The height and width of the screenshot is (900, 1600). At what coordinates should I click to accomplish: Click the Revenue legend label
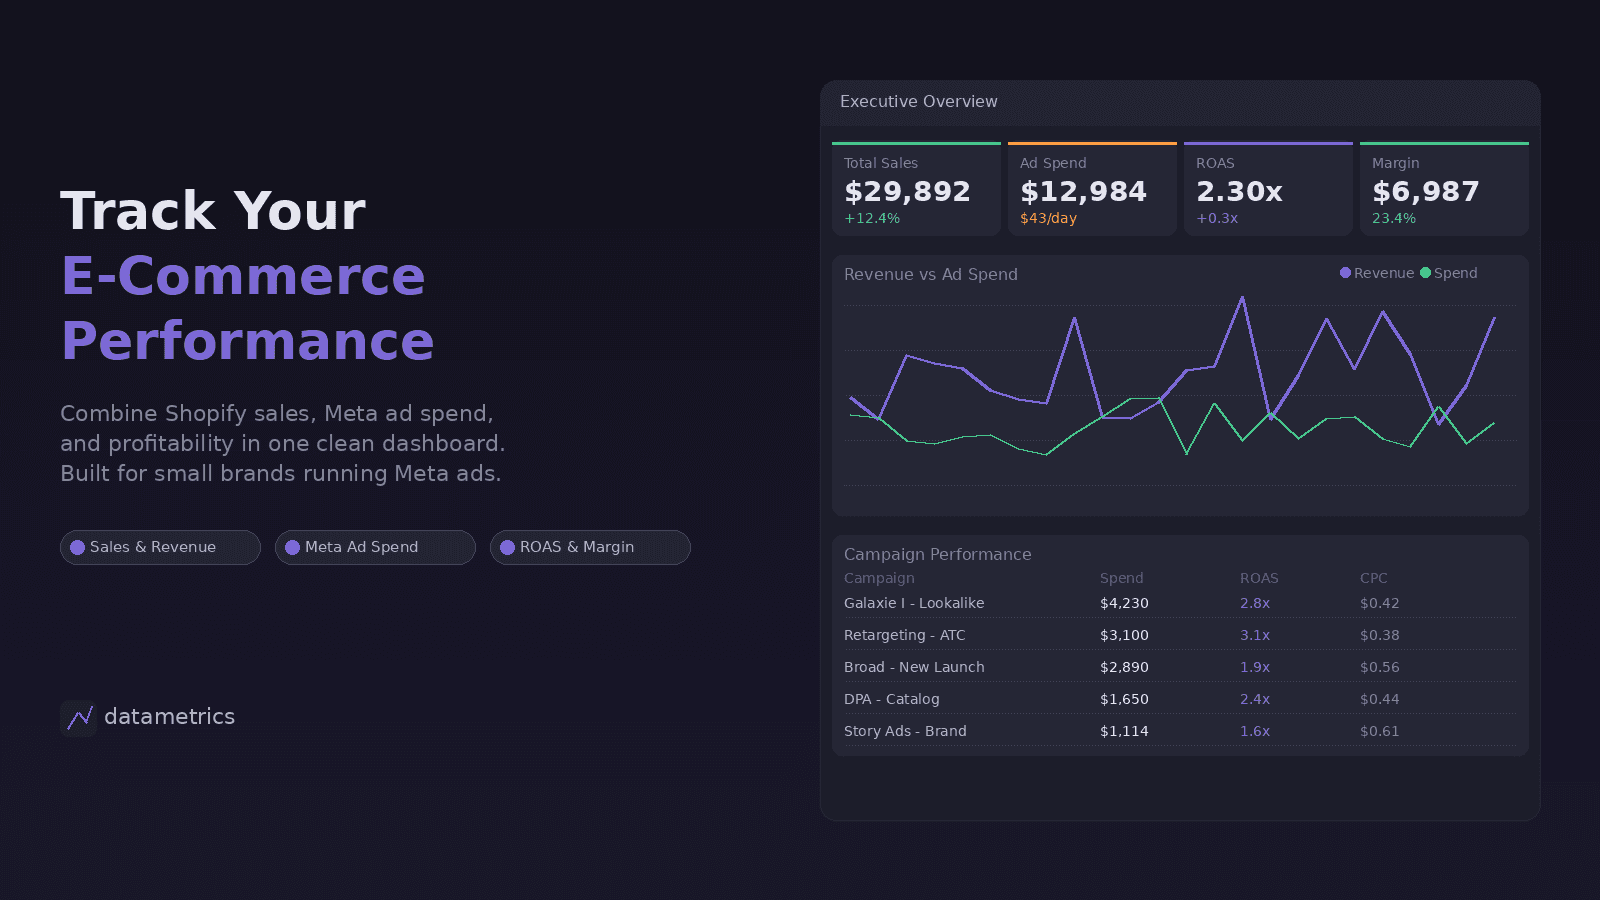point(1384,273)
